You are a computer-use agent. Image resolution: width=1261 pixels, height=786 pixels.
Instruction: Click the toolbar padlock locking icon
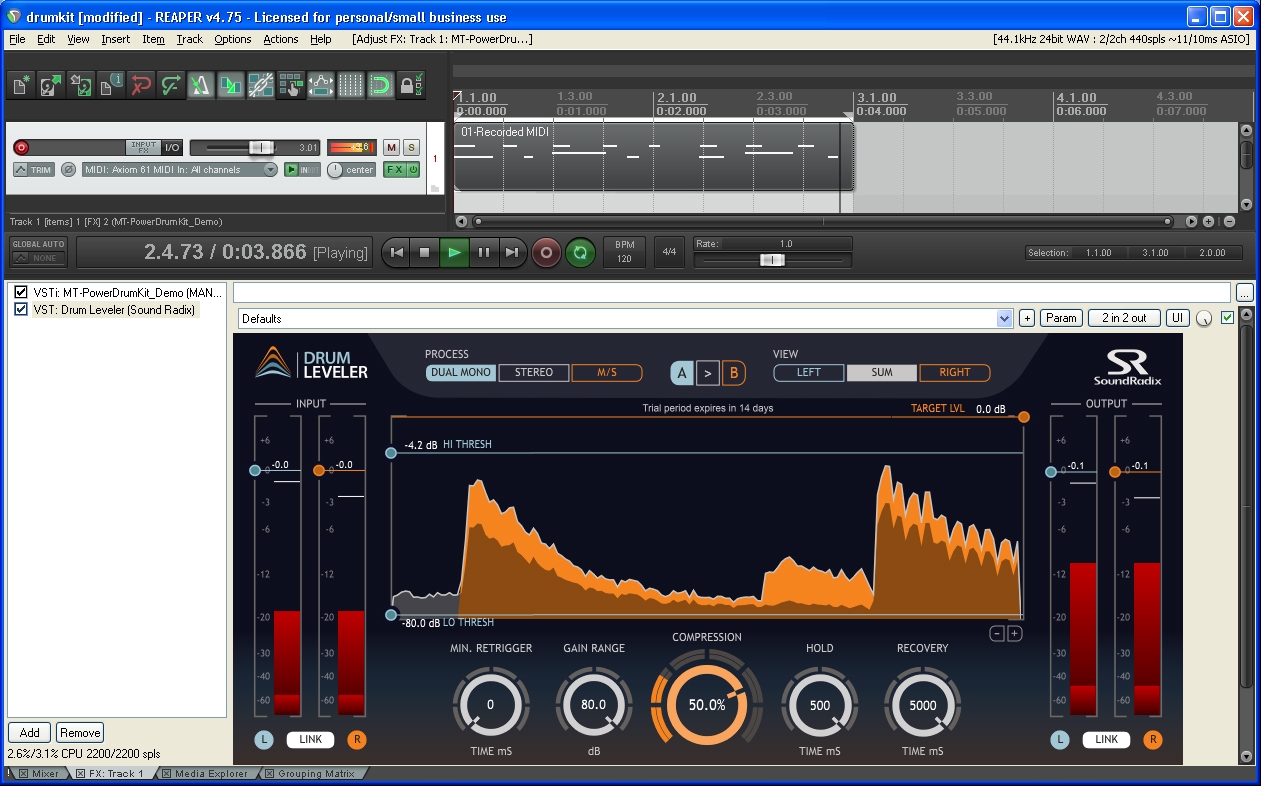[x=408, y=86]
